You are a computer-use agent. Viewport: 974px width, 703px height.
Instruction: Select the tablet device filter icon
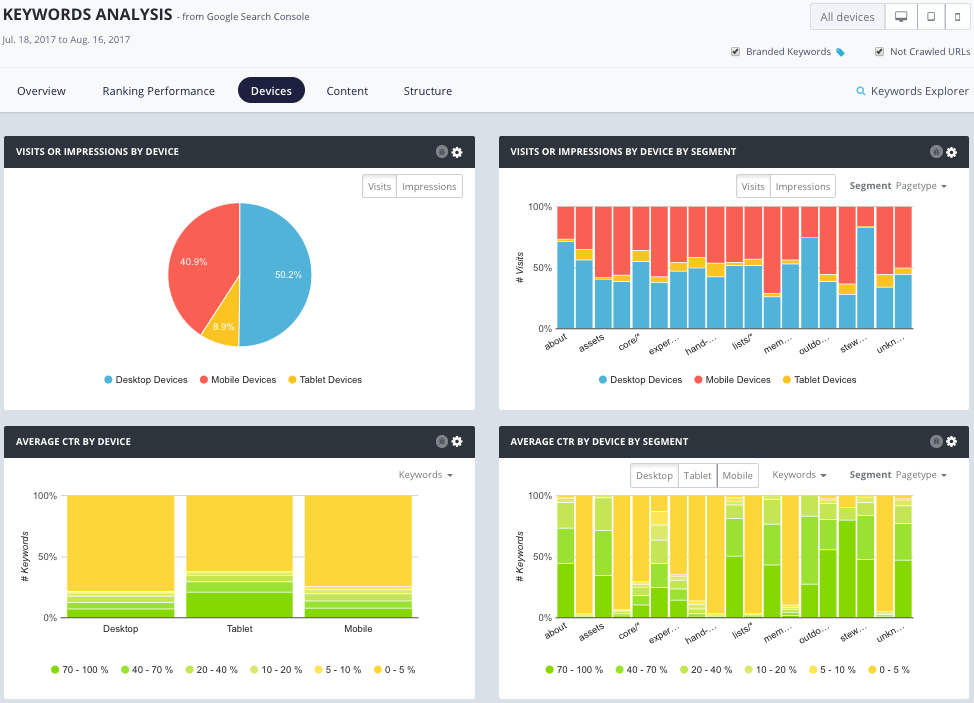click(930, 17)
